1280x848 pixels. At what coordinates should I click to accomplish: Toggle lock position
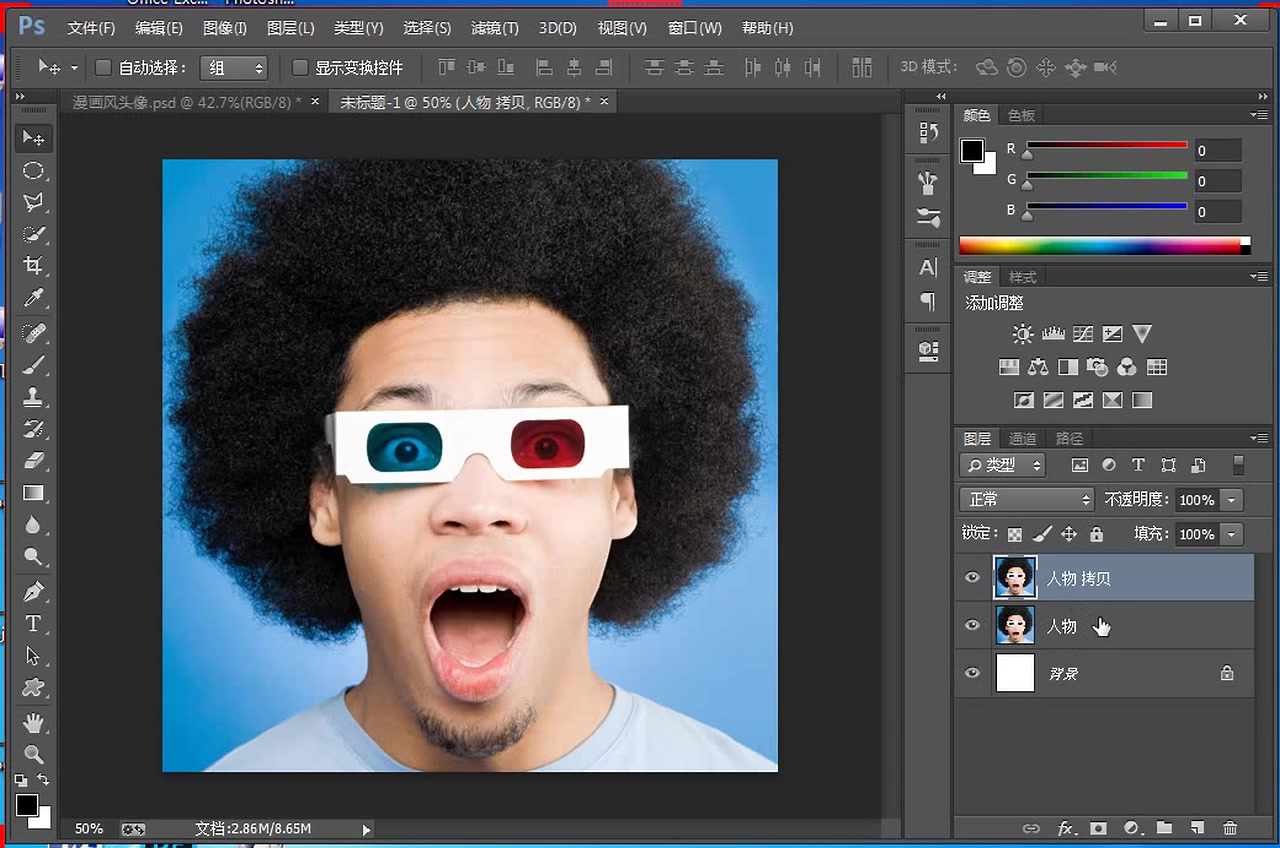click(x=1069, y=534)
